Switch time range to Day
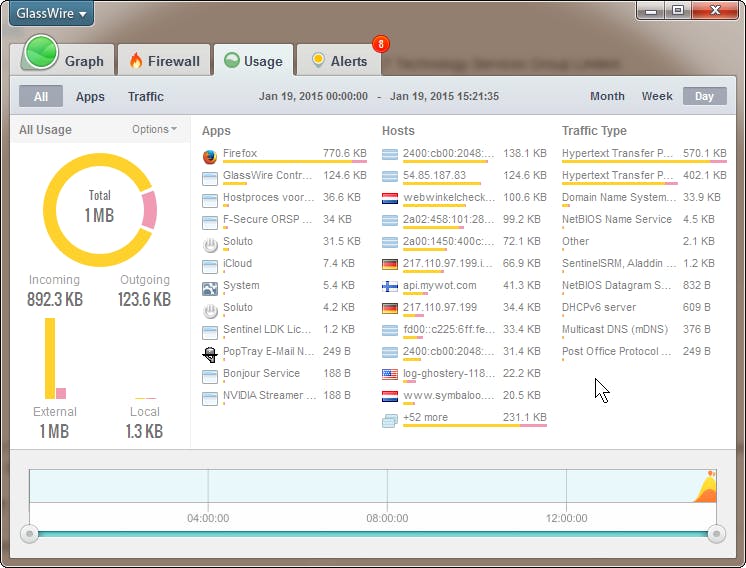The width and height of the screenshot is (746, 568). [x=705, y=96]
